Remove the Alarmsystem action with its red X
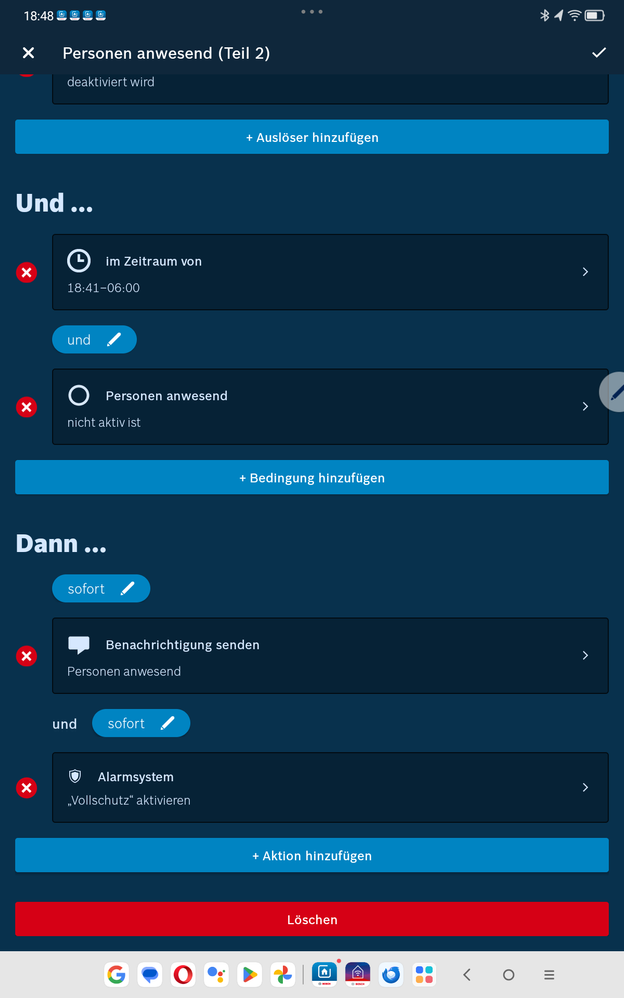 25,787
